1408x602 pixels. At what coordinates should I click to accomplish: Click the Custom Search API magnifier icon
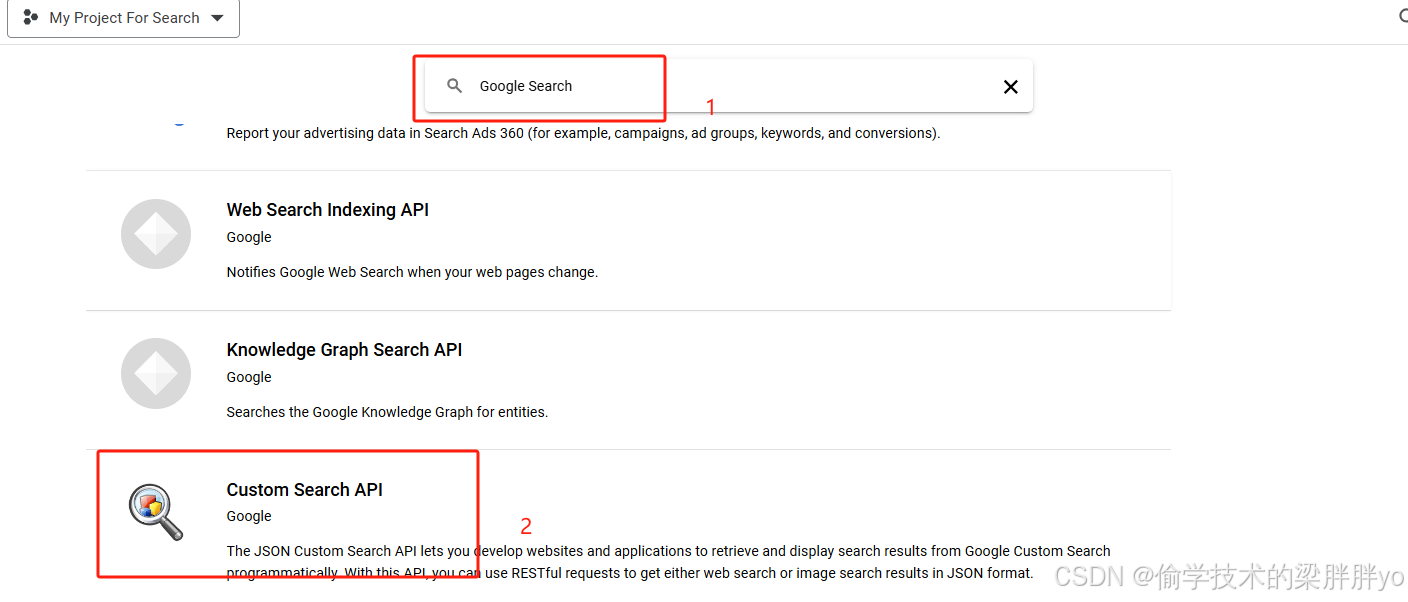pyautogui.click(x=156, y=512)
